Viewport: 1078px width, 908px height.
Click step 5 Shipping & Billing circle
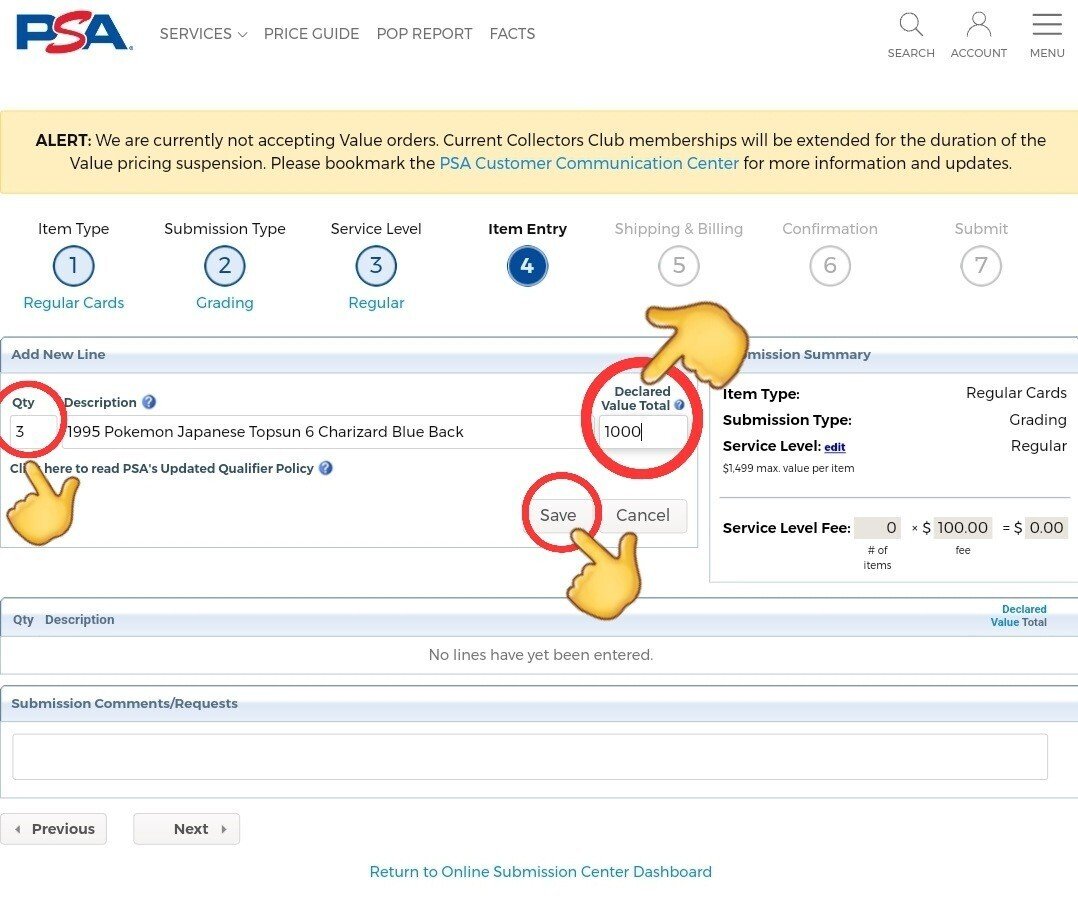679,266
